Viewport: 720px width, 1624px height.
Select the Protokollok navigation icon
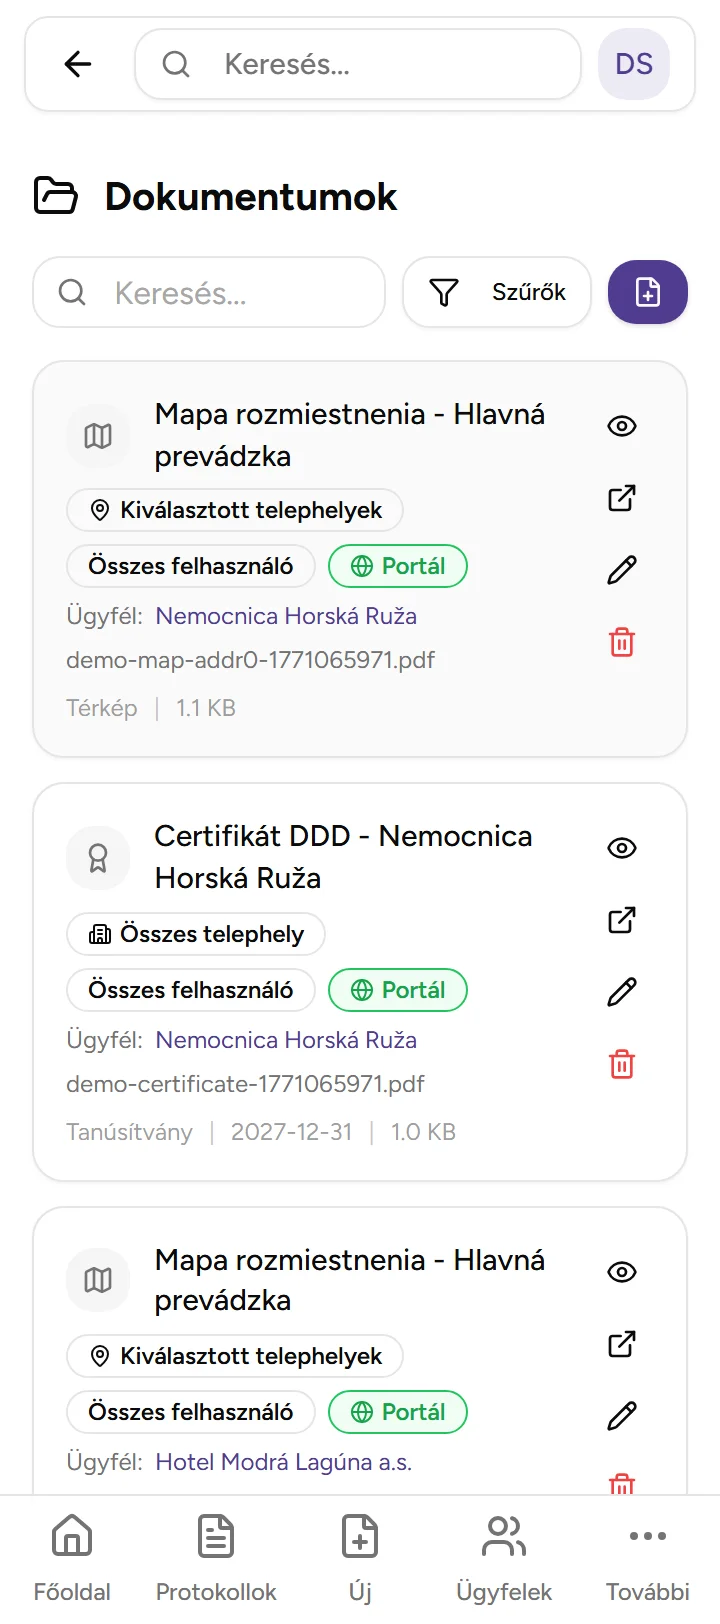click(215, 1535)
